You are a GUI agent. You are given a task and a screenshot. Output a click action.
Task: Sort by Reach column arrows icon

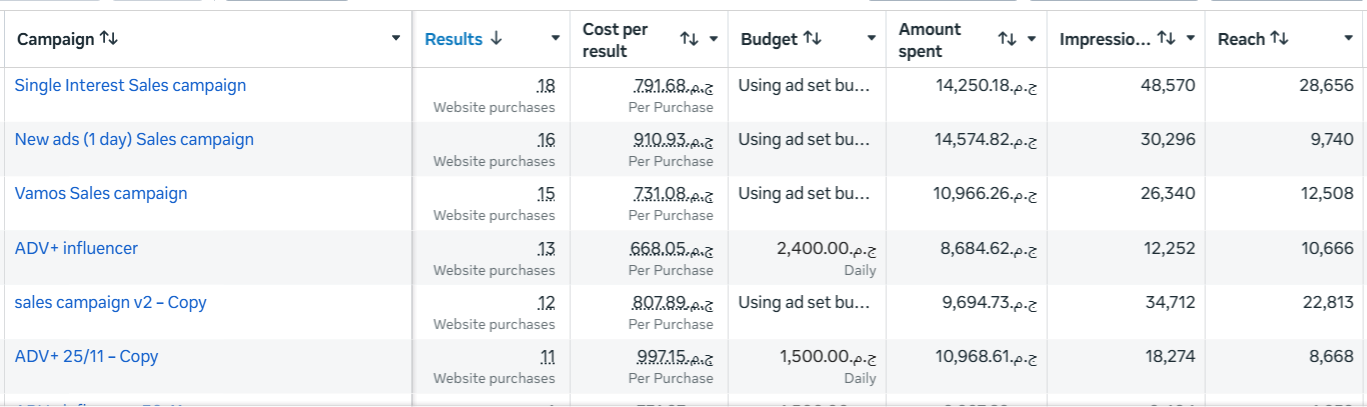tap(1279, 39)
